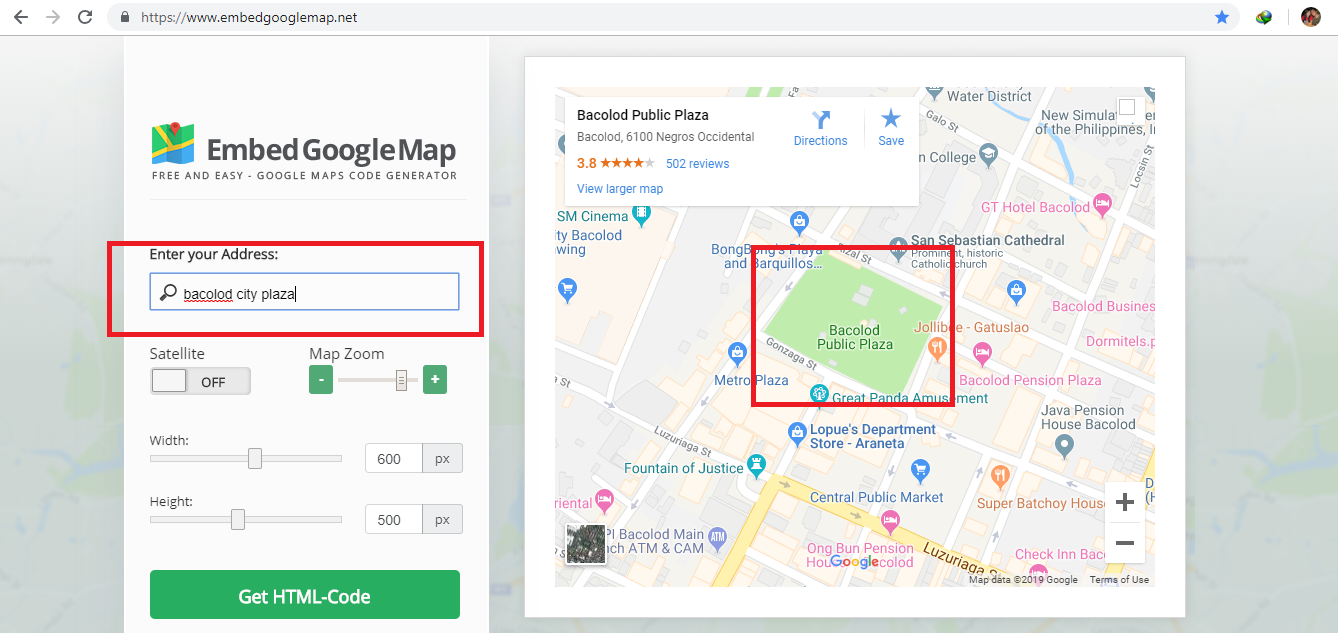Click inside the Enter your Address field

coord(300,291)
